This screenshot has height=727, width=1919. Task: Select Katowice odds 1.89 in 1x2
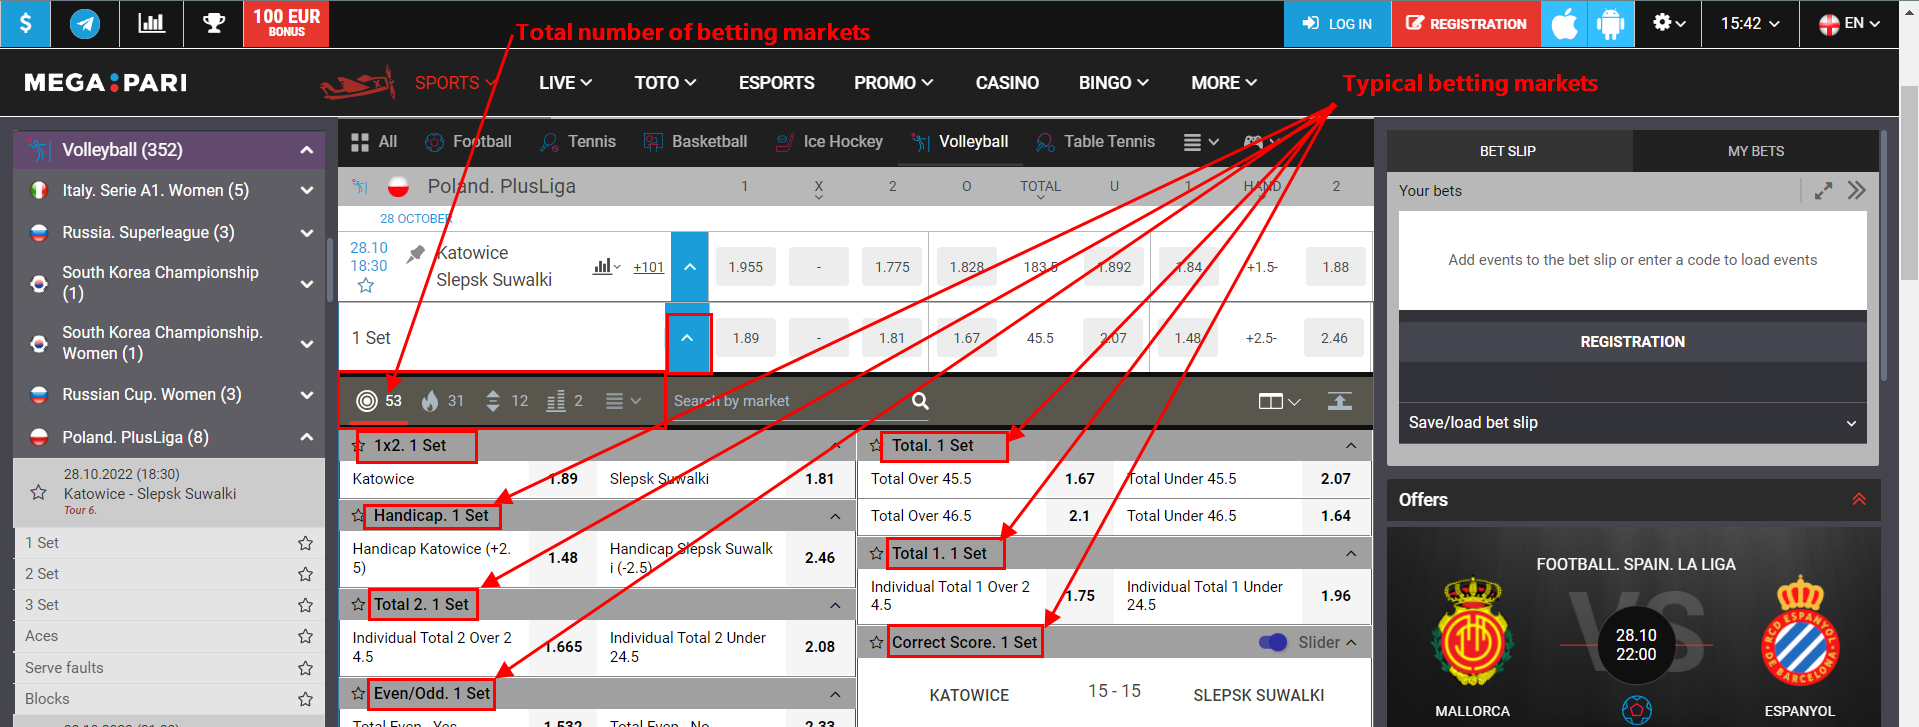(562, 479)
